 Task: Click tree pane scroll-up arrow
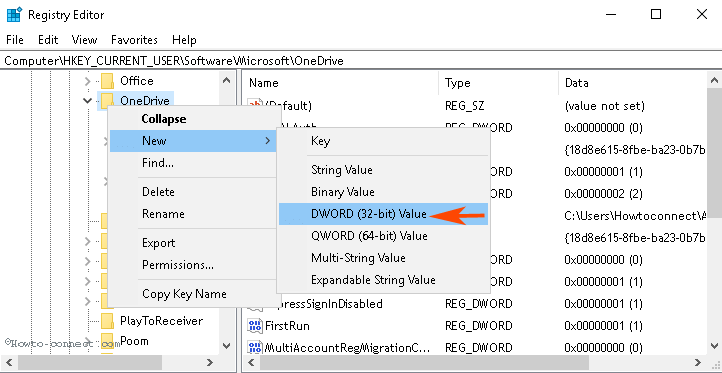pyautogui.click(x=226, y=81)
